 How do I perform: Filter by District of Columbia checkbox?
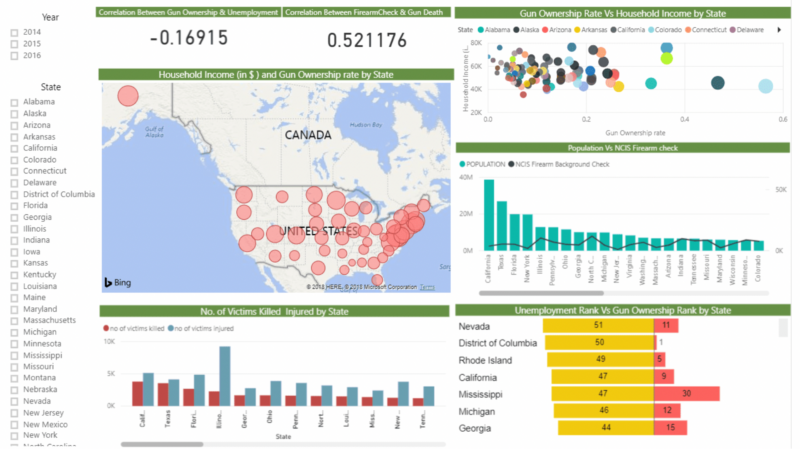(14, 194)
